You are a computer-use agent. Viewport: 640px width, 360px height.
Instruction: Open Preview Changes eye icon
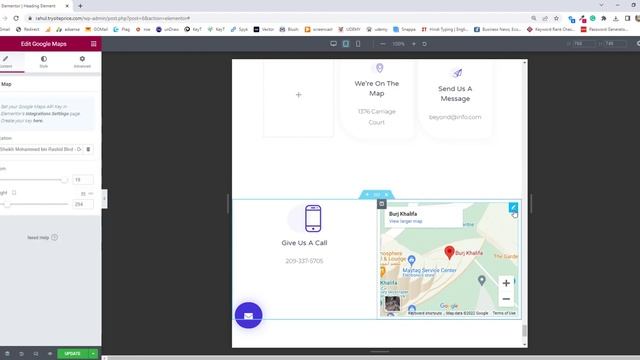pos(50,354)
